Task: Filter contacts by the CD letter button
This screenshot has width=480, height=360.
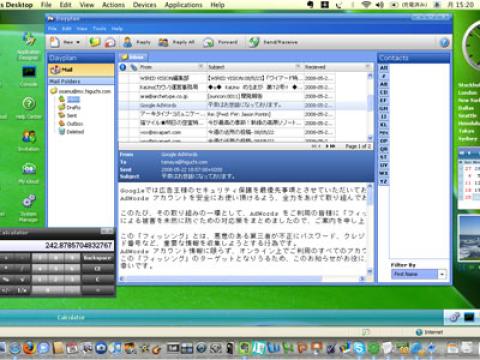Action: [x=384, y=92]
